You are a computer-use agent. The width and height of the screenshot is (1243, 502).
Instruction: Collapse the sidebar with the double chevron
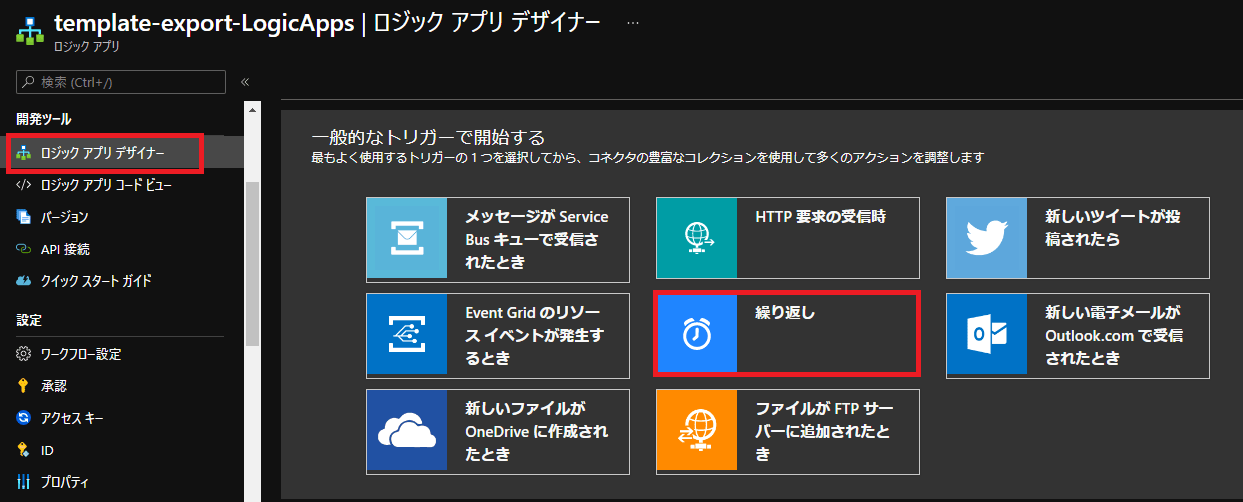tap(245, 82)
